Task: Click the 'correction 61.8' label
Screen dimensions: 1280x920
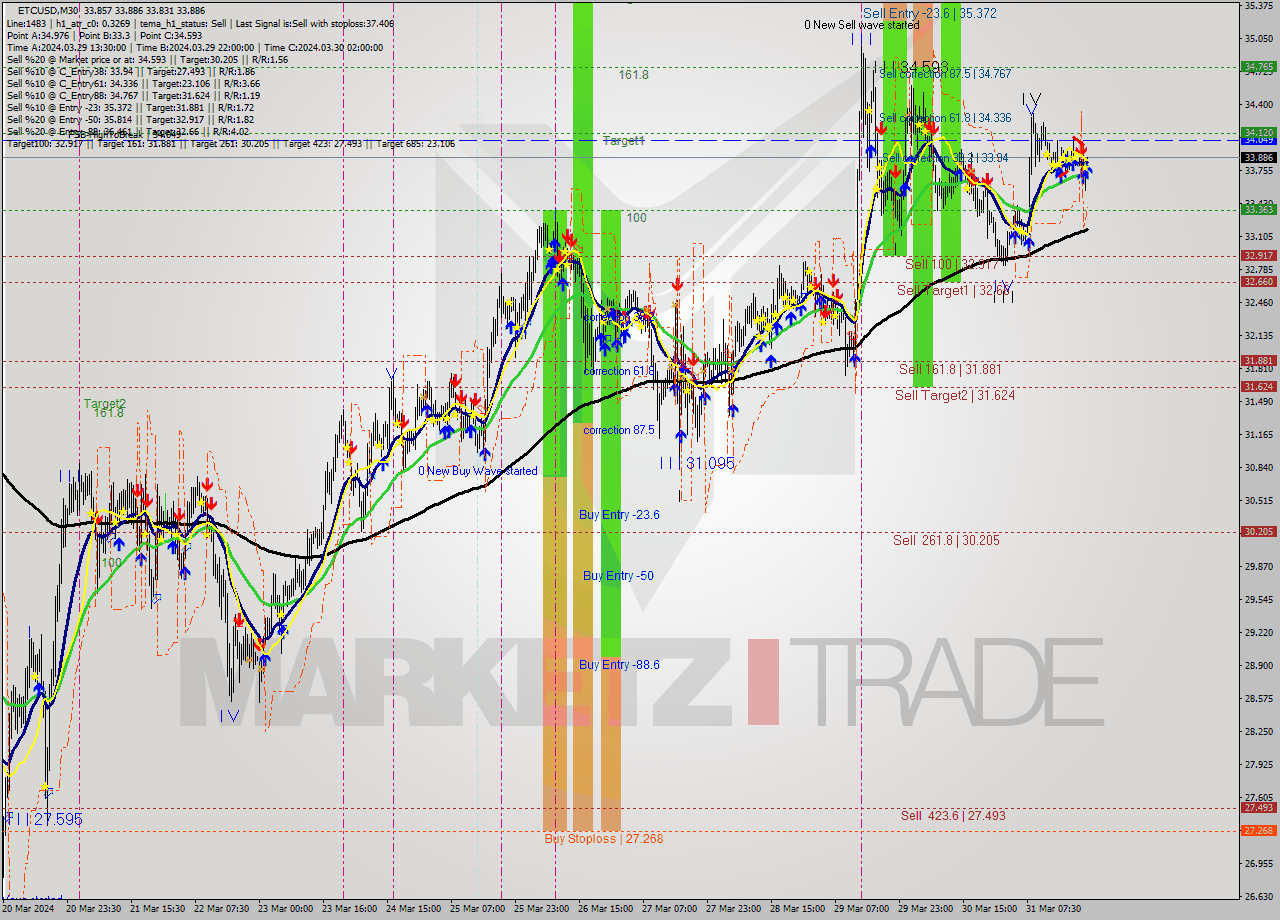Action: tap(619, 371)
